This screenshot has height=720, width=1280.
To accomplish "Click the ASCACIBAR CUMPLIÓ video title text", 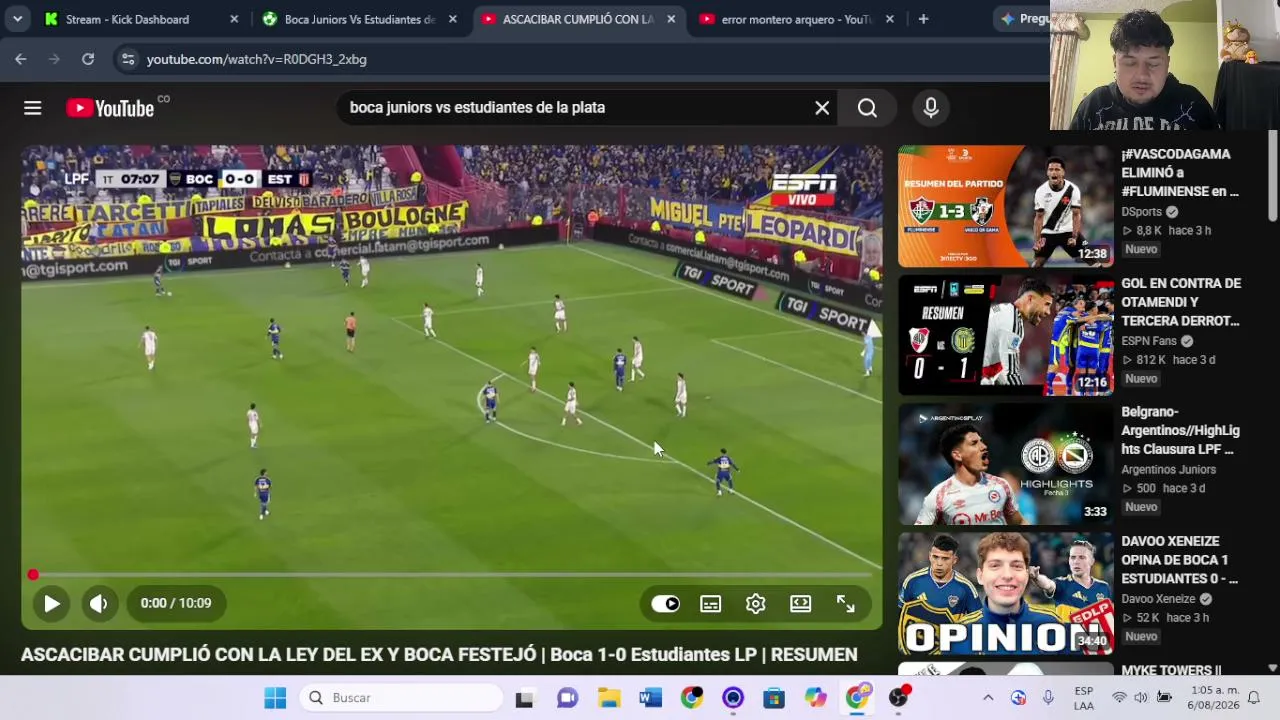I will click(439, 655).
